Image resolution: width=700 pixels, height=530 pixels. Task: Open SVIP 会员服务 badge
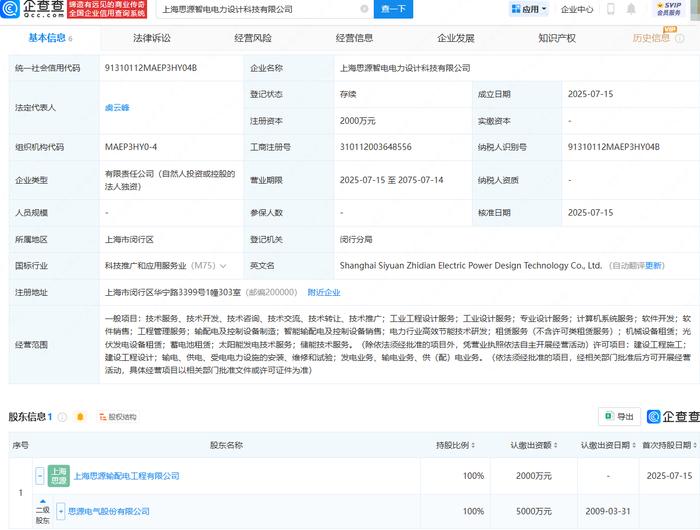[x=668, y=8]
